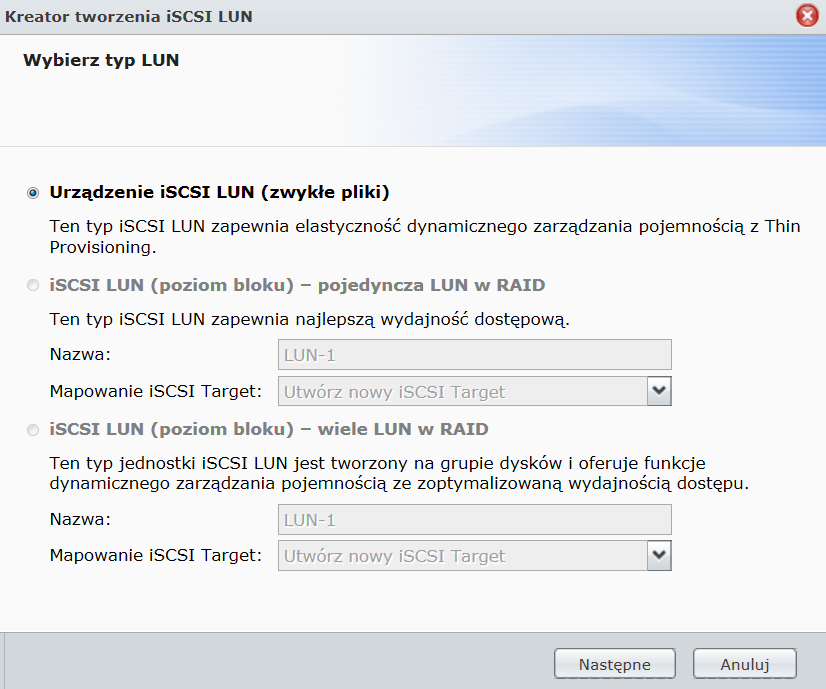Viewport: 826px width, 689px height.
Task: Click the 'Kreator tworzenia iSCSI LUN' title bar
Action: pos(300,16)
